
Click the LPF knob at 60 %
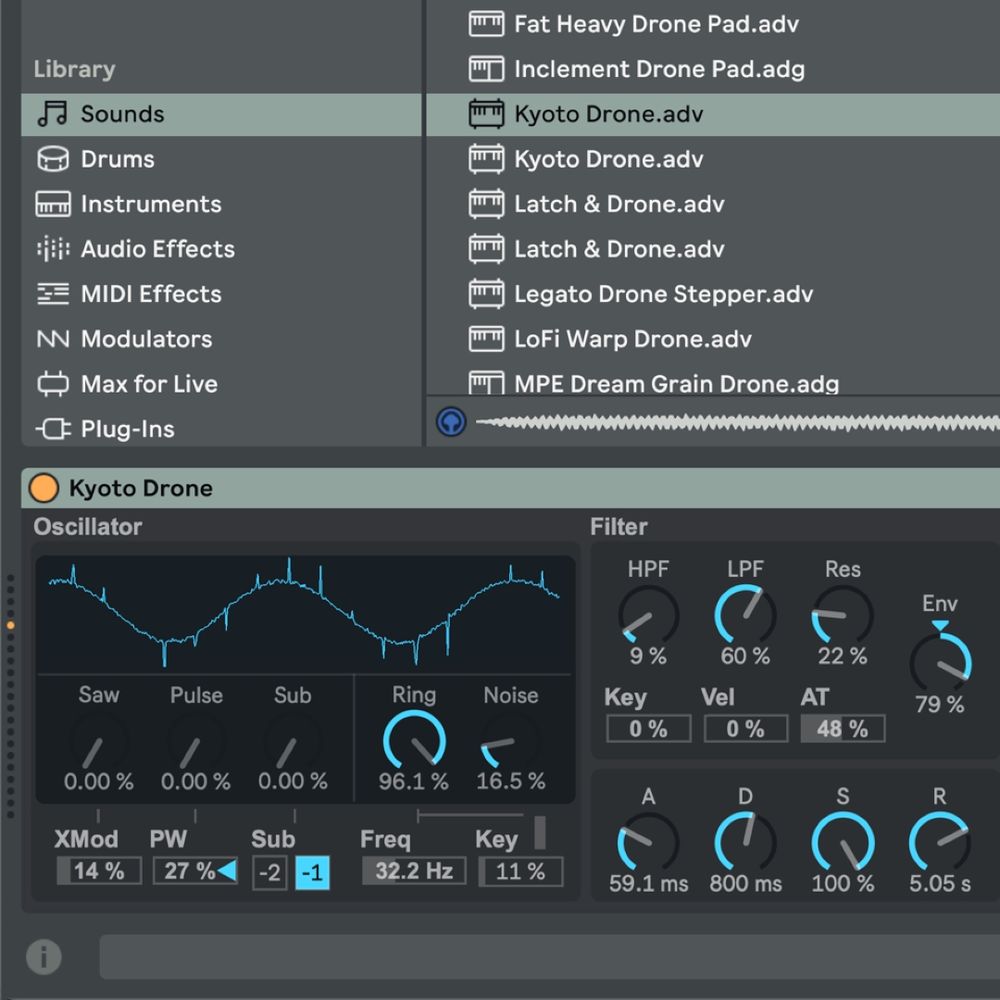point(745,616)
